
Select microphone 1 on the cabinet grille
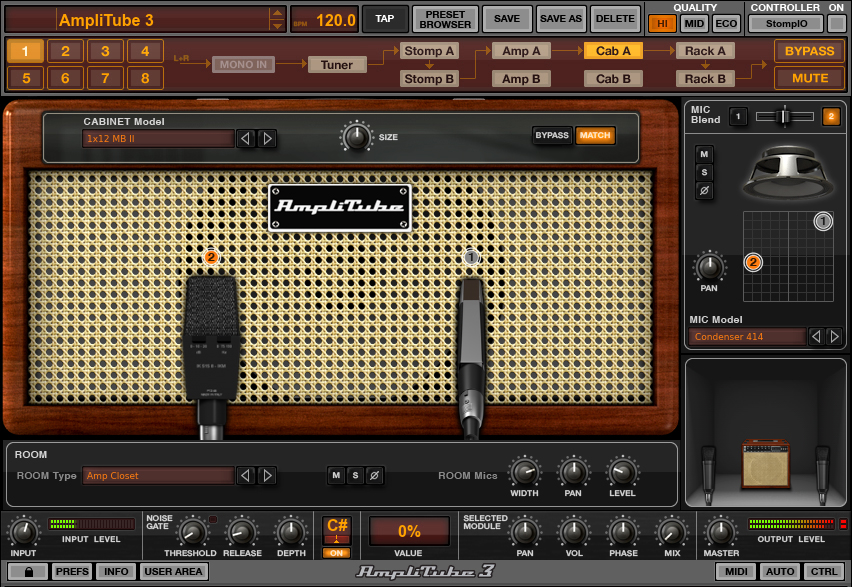coord(471,345)
